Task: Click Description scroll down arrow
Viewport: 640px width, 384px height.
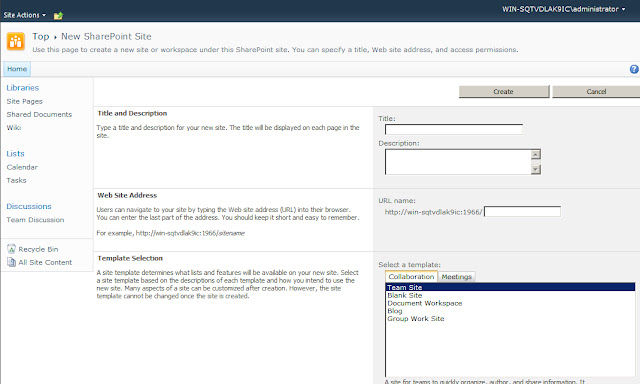Action: tap(536, 169)
